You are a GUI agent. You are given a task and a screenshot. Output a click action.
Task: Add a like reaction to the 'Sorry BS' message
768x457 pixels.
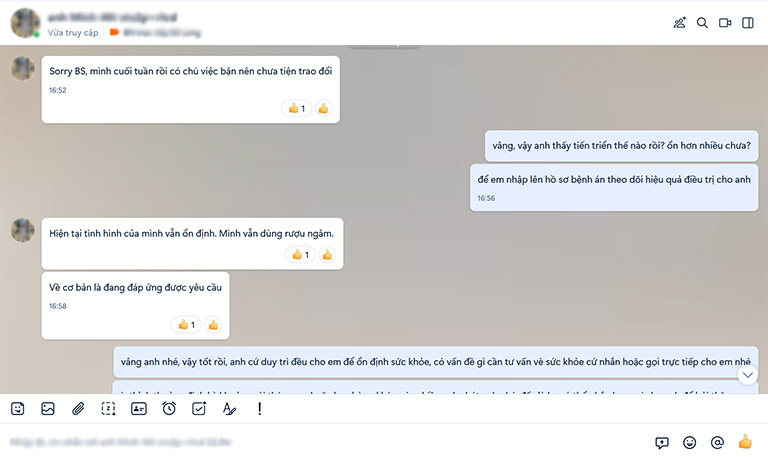pyautogui.click(x=323, y=108)
